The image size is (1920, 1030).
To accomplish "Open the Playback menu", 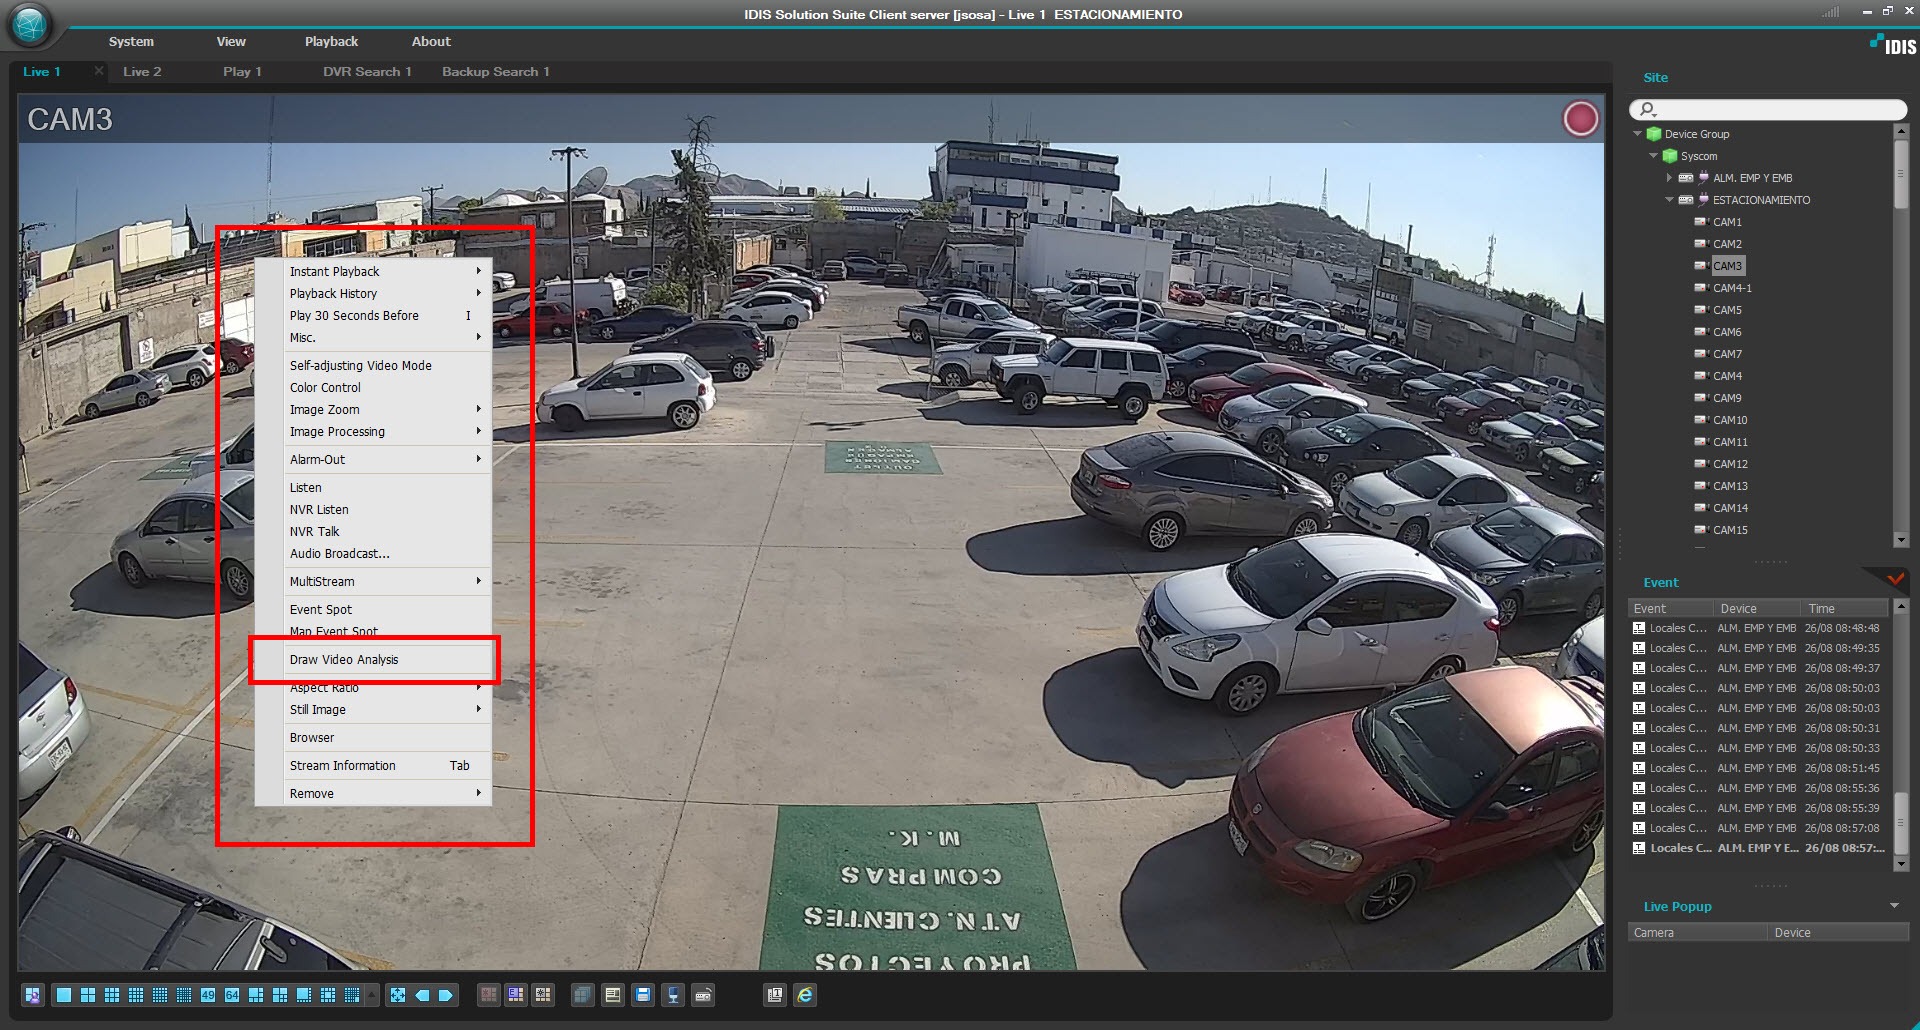I will [x=331, y=42].
